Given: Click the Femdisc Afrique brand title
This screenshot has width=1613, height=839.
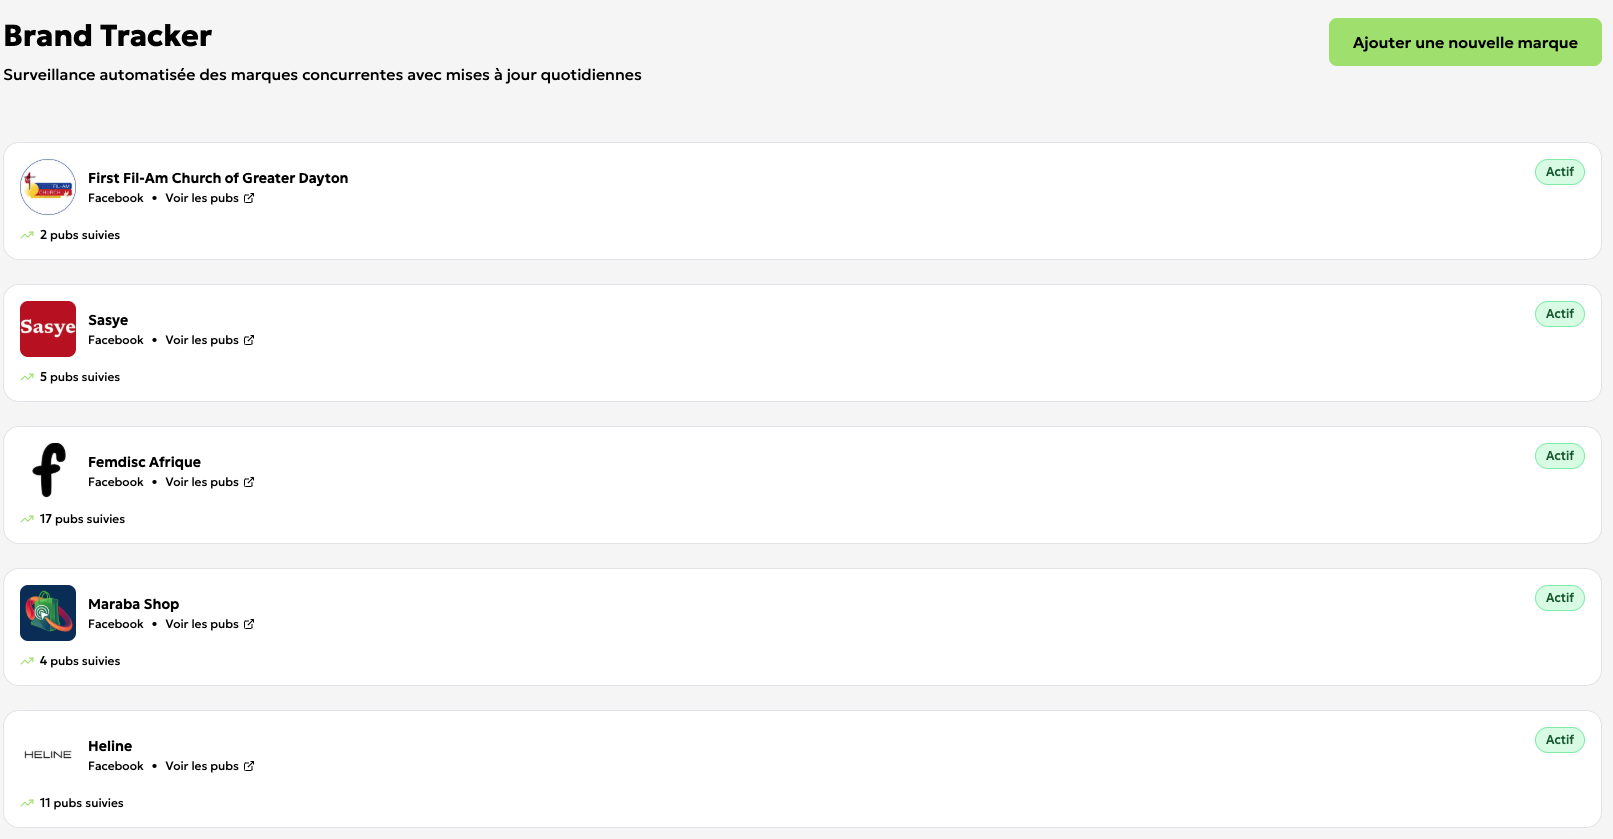Looking at the screenshot, I should (144, 462).
